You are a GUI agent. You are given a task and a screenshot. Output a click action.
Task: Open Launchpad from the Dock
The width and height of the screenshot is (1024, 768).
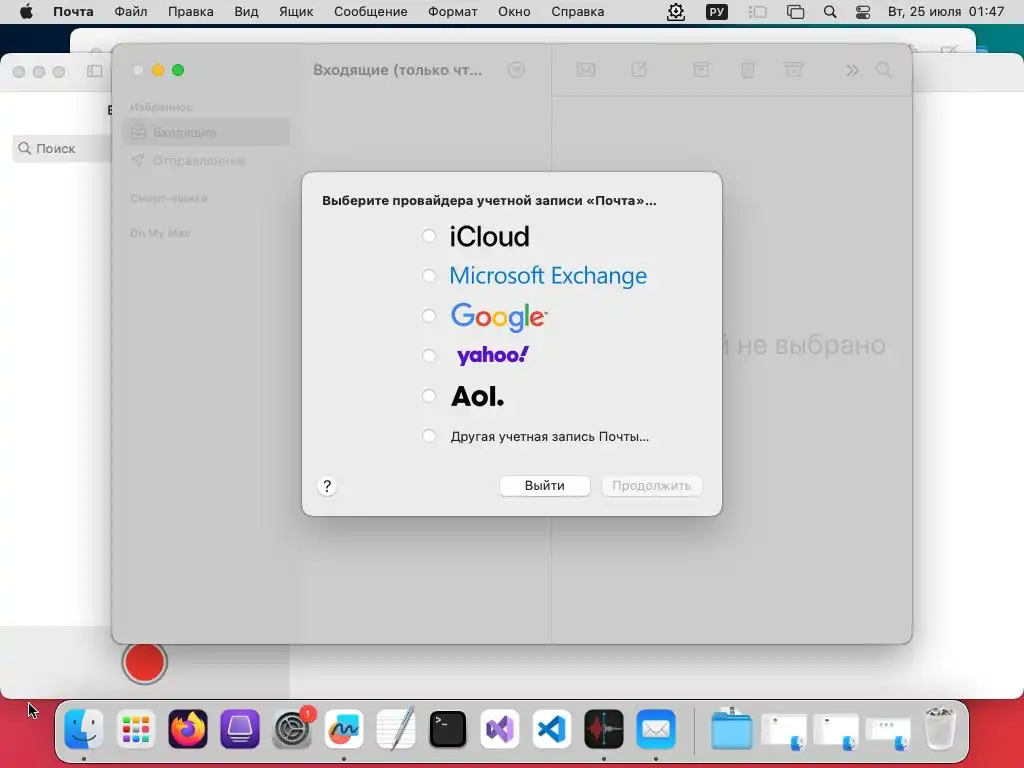(136, 729)
